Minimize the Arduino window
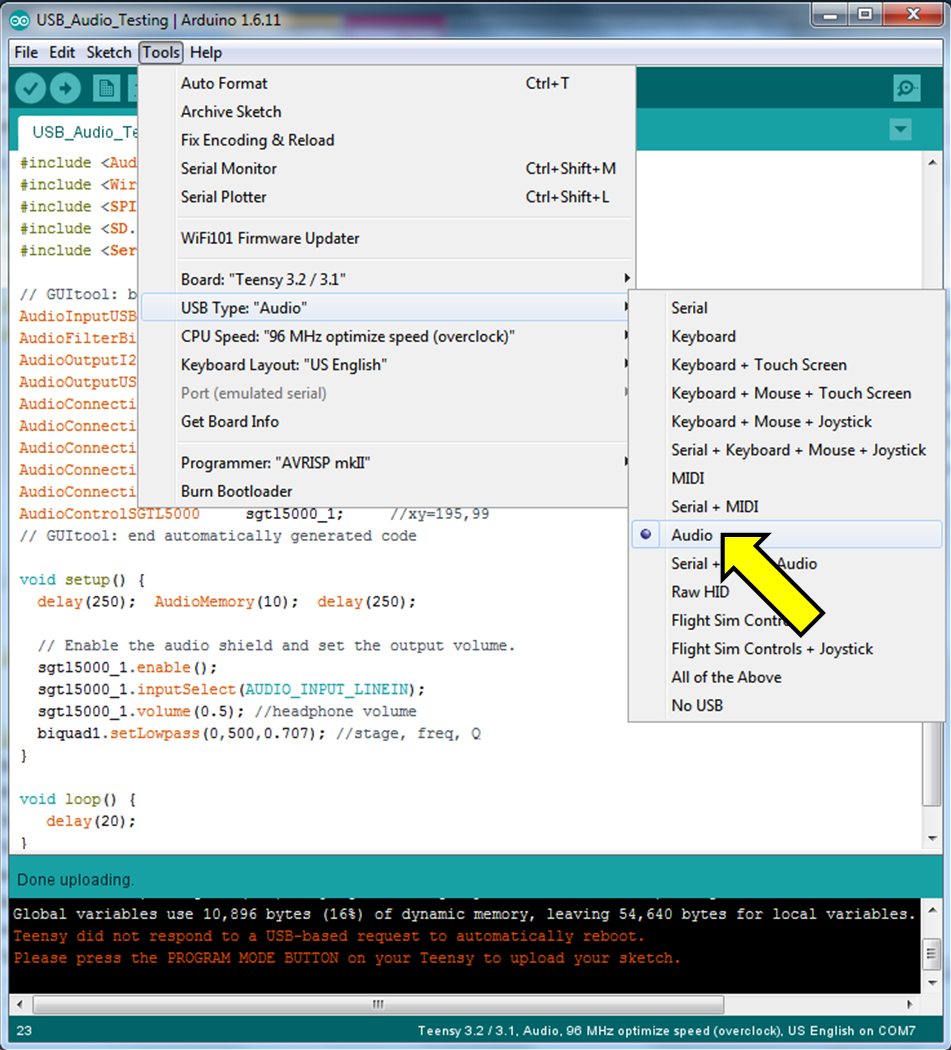Viewport: 951px width, 1050px height. 830,15
